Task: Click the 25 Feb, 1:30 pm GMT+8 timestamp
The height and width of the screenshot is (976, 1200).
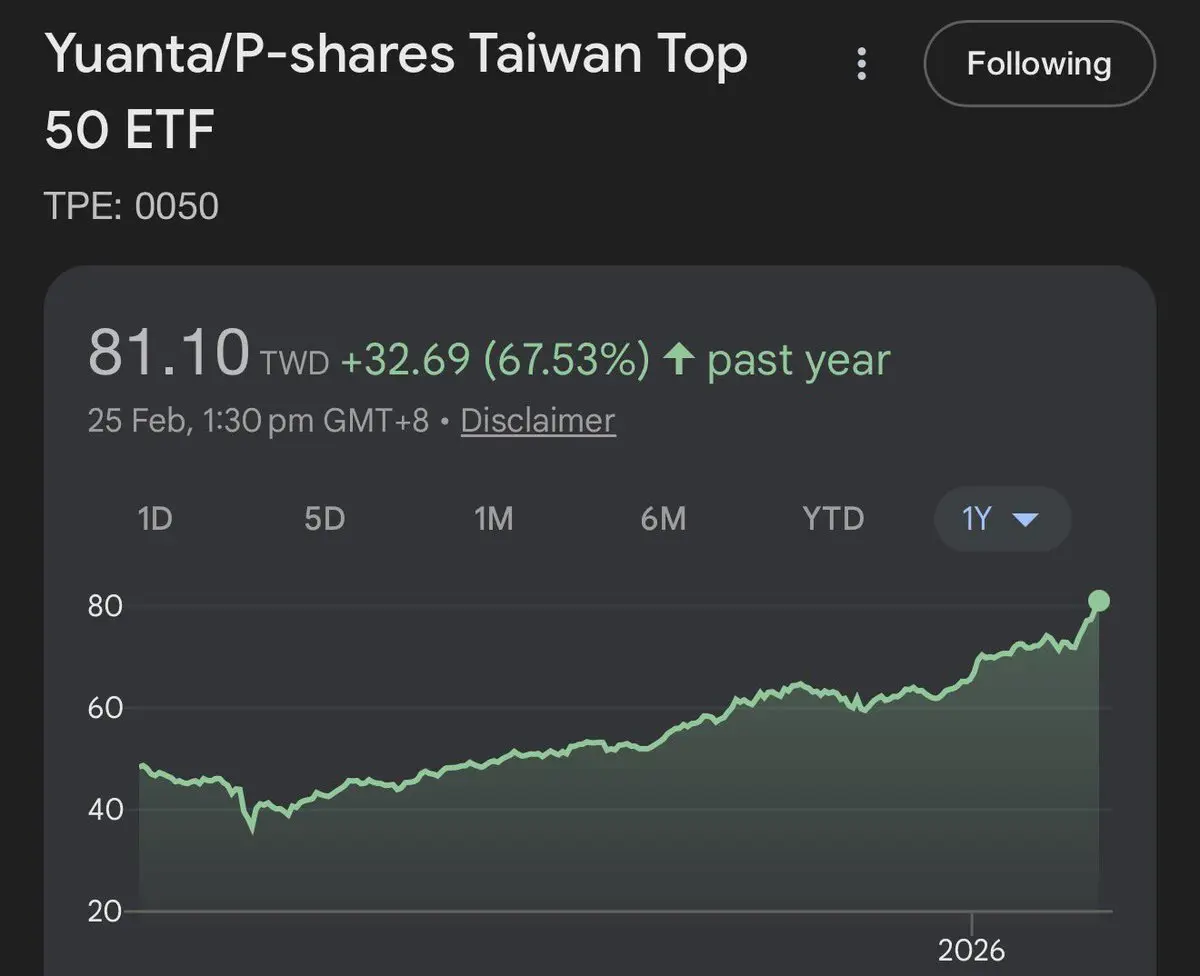Action: [x=258, y=421]
